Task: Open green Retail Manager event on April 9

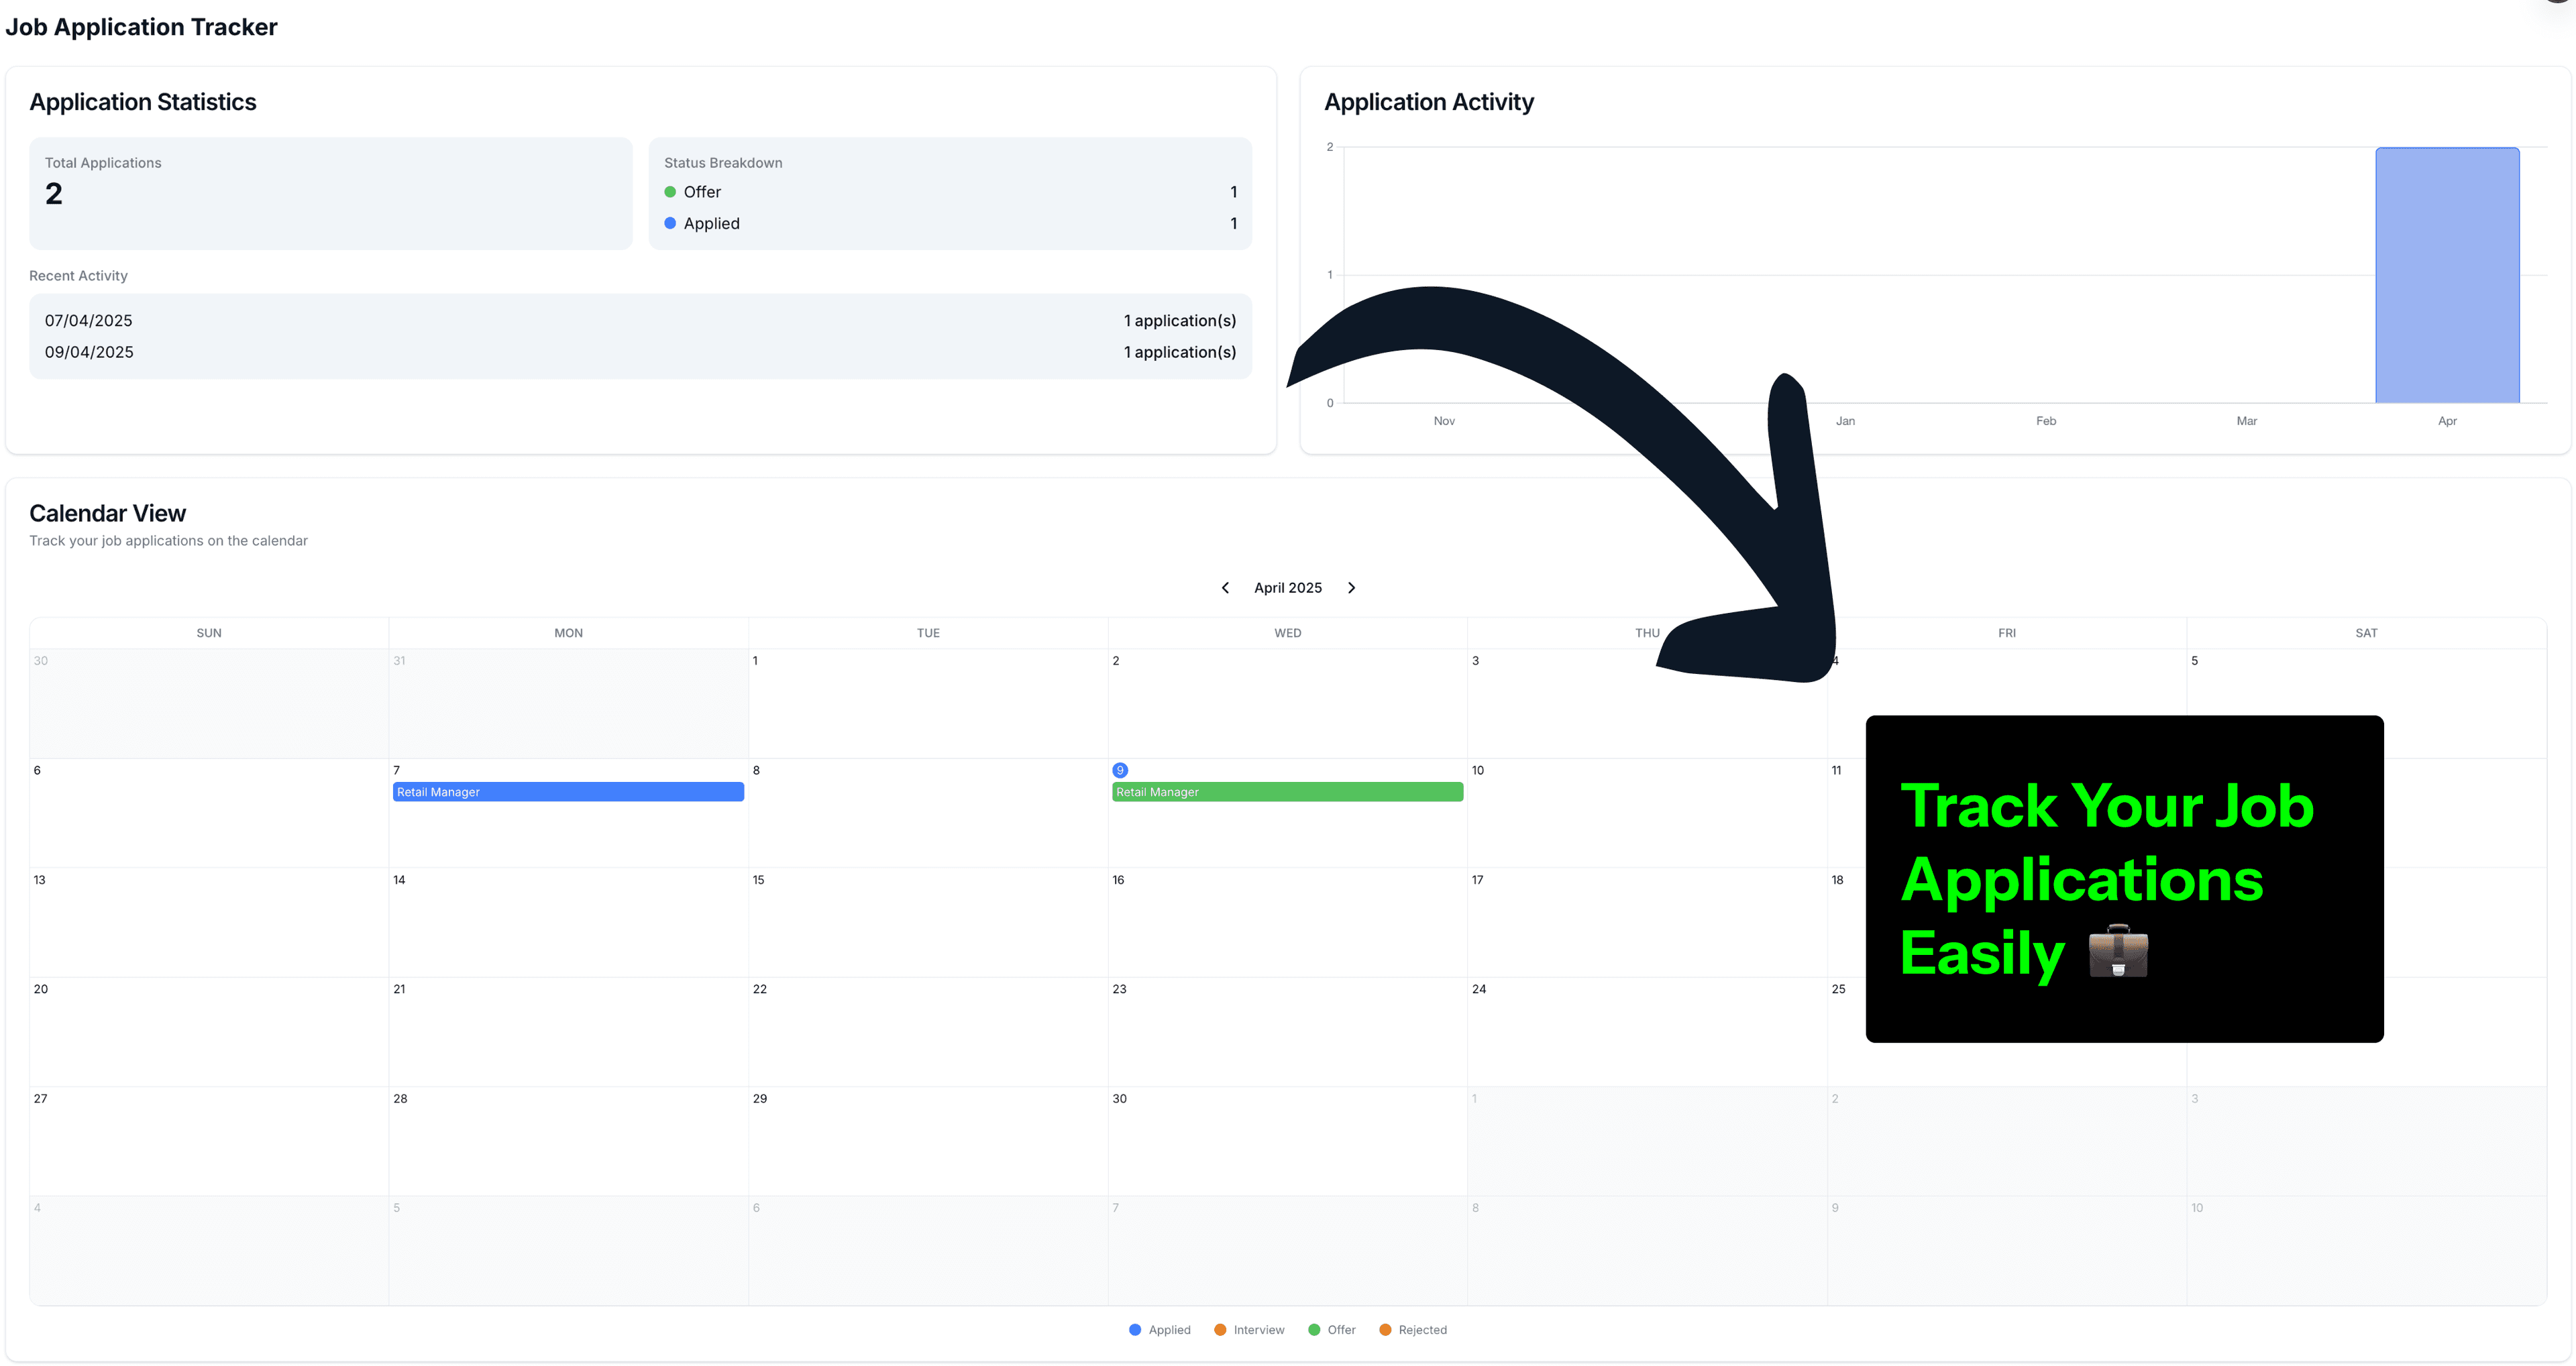Action: pos(1287,792)
